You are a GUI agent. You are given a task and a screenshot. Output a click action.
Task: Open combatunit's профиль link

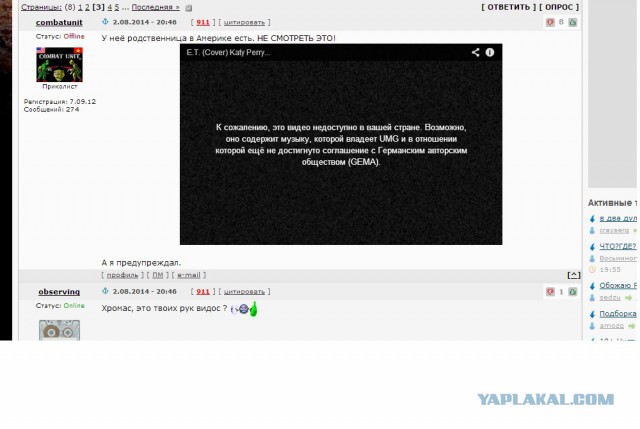point(122,275)
